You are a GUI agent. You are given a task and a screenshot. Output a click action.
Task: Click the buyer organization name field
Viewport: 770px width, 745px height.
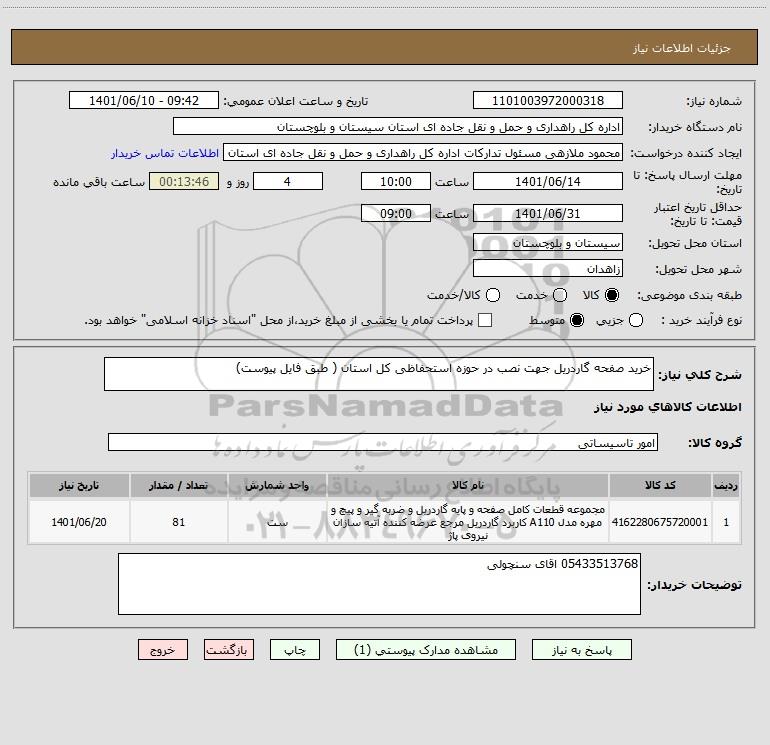[x=398, y=127]
